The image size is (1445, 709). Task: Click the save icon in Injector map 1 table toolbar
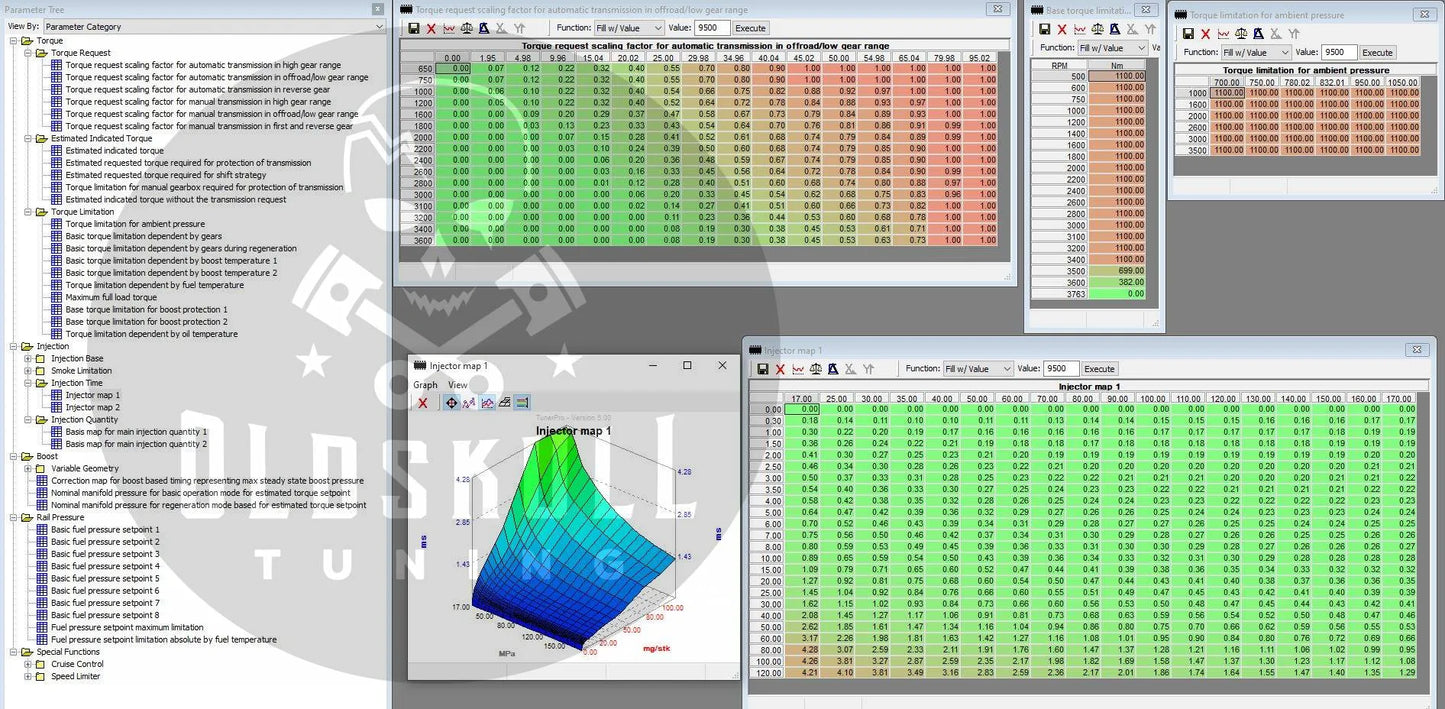click(762, 369)
